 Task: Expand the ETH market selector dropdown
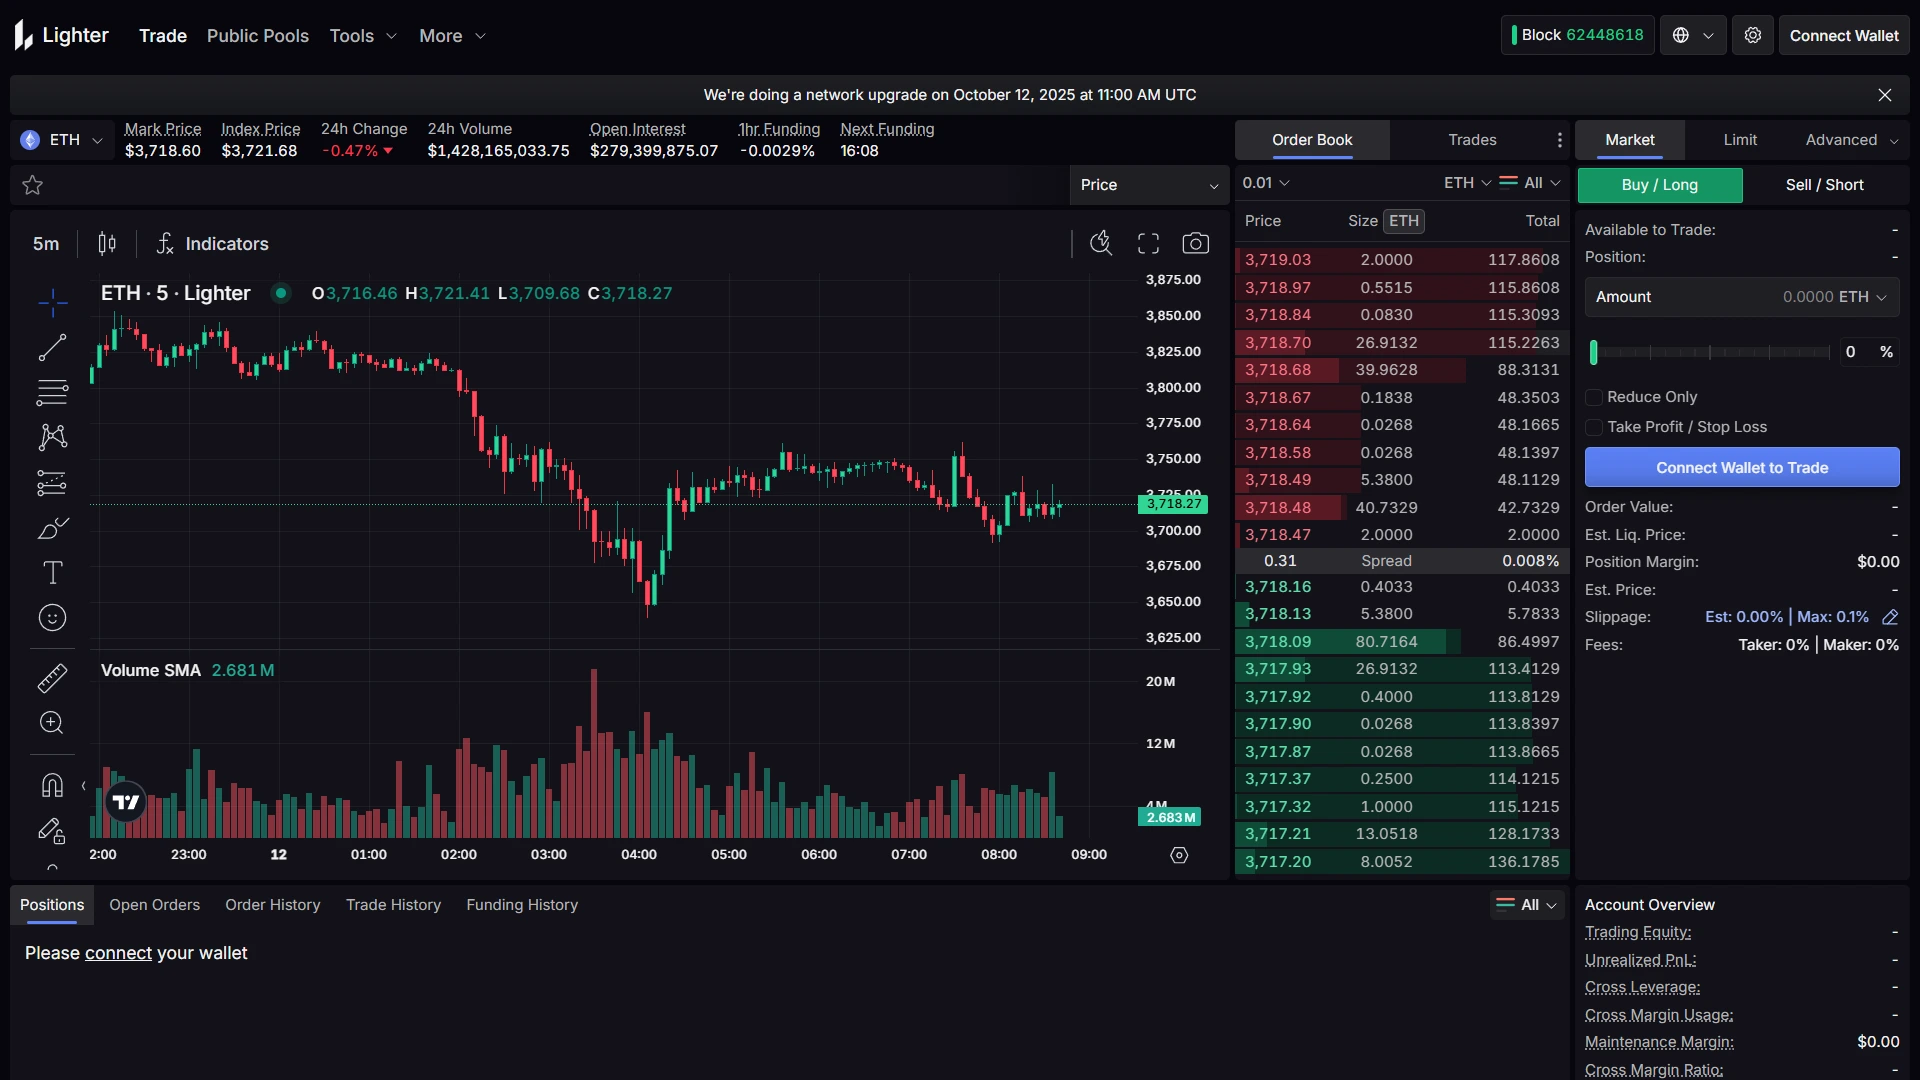[x=63, y=140]
